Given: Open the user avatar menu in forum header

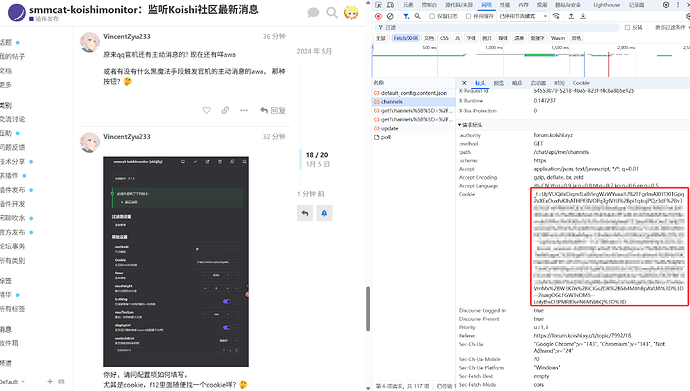Looking at the screenshot, I should [x=351, y=13].
